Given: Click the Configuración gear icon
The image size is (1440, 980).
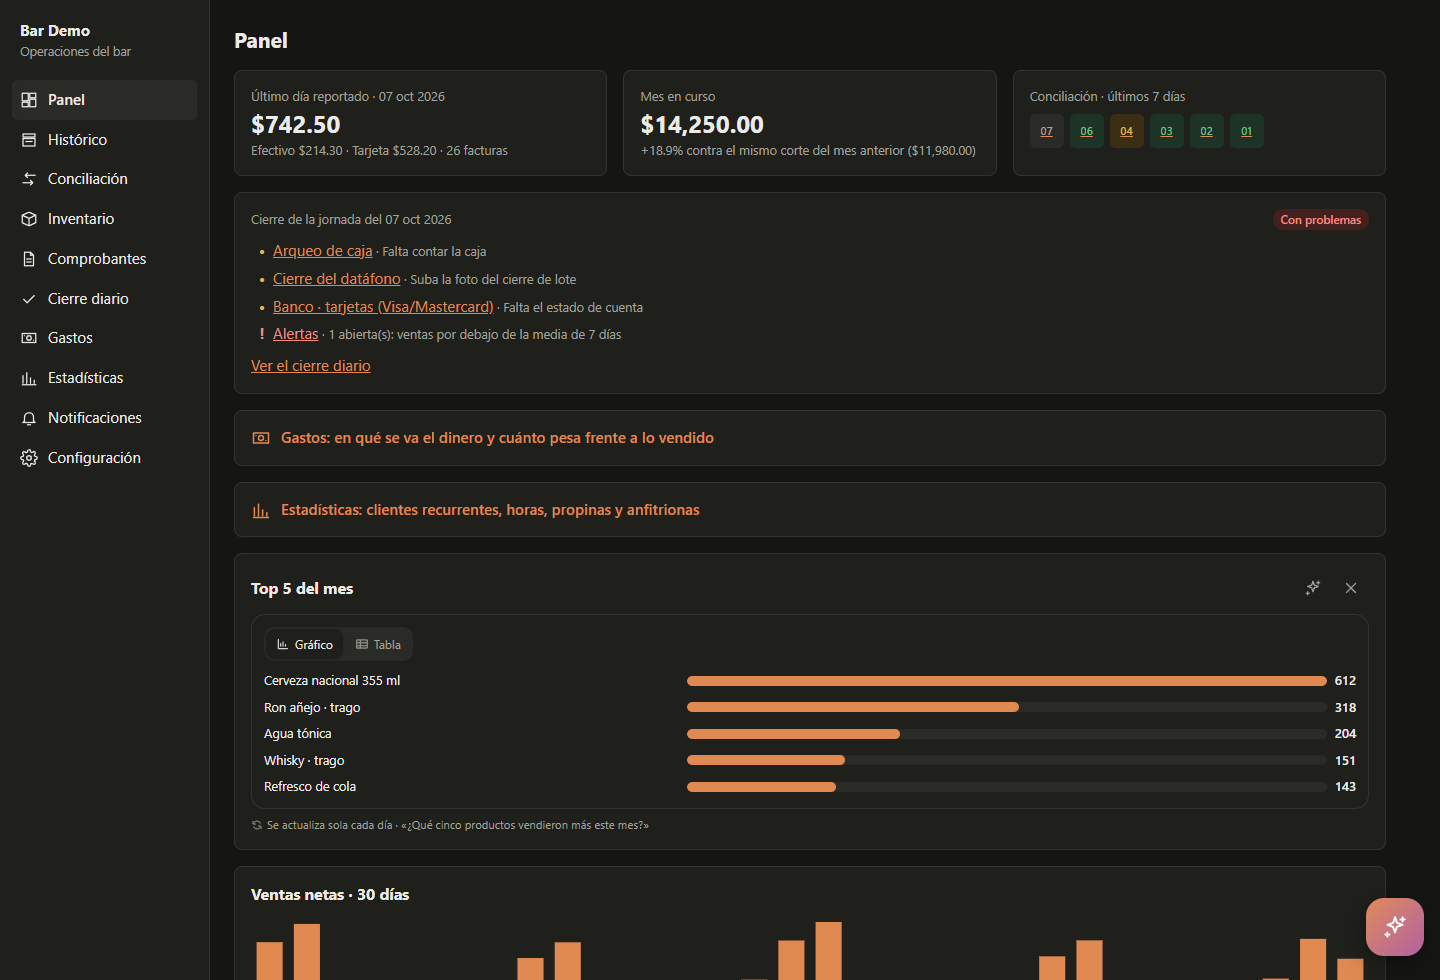Looking at the screenshot, I should point(29,458).
